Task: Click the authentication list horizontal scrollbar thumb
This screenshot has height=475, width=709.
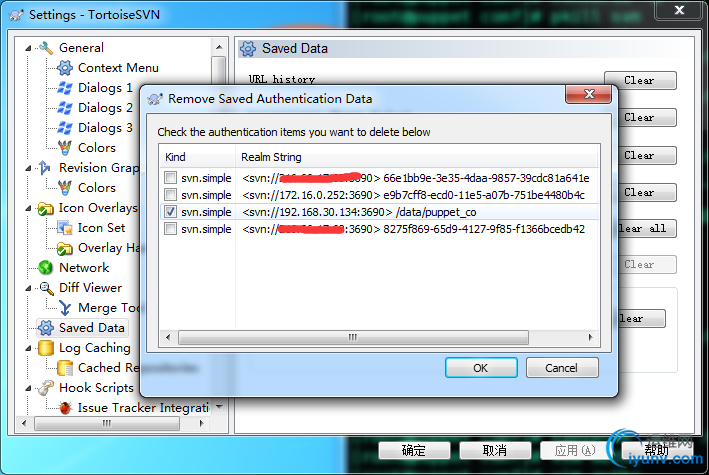Action: click(353, 337)
